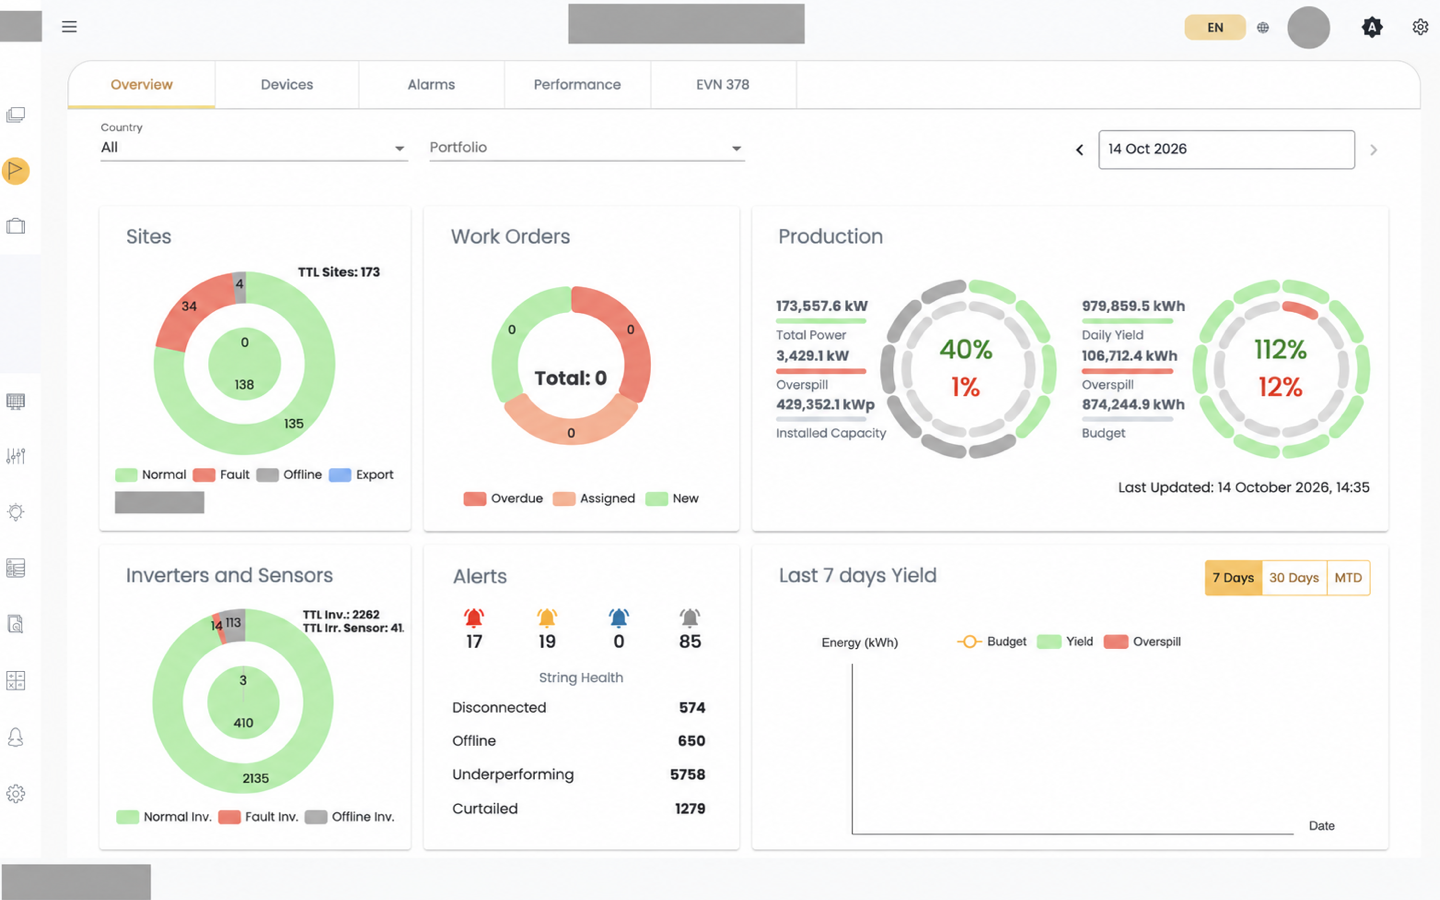Switch to the Overview tab
Image resolution: width=1440 pixels, height=900 pixels.
[141, 85]
